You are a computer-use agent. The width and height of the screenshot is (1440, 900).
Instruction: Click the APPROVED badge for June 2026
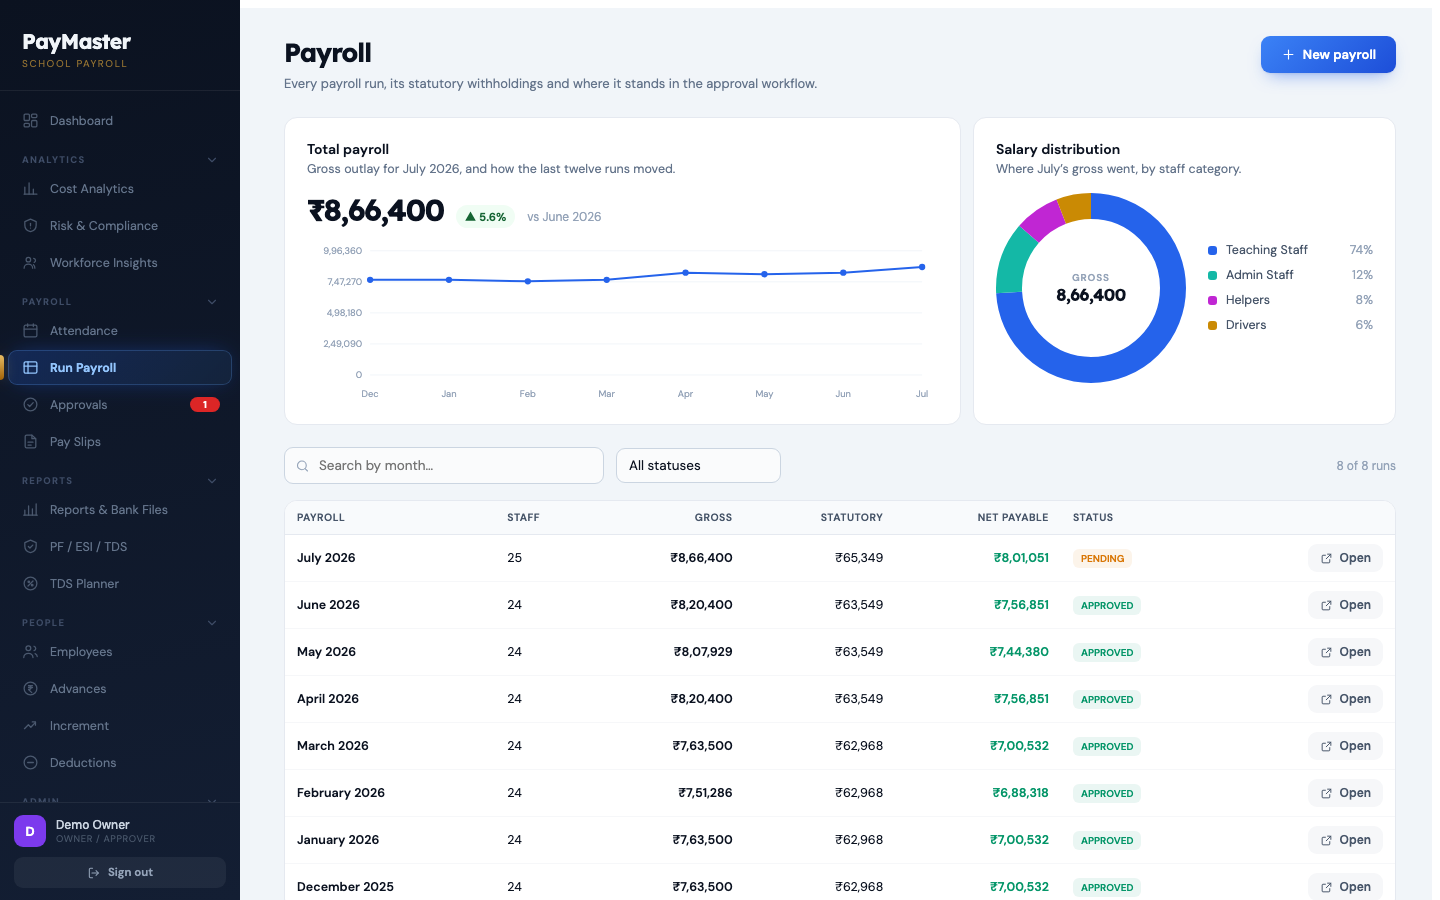[x=1107, y=606]
